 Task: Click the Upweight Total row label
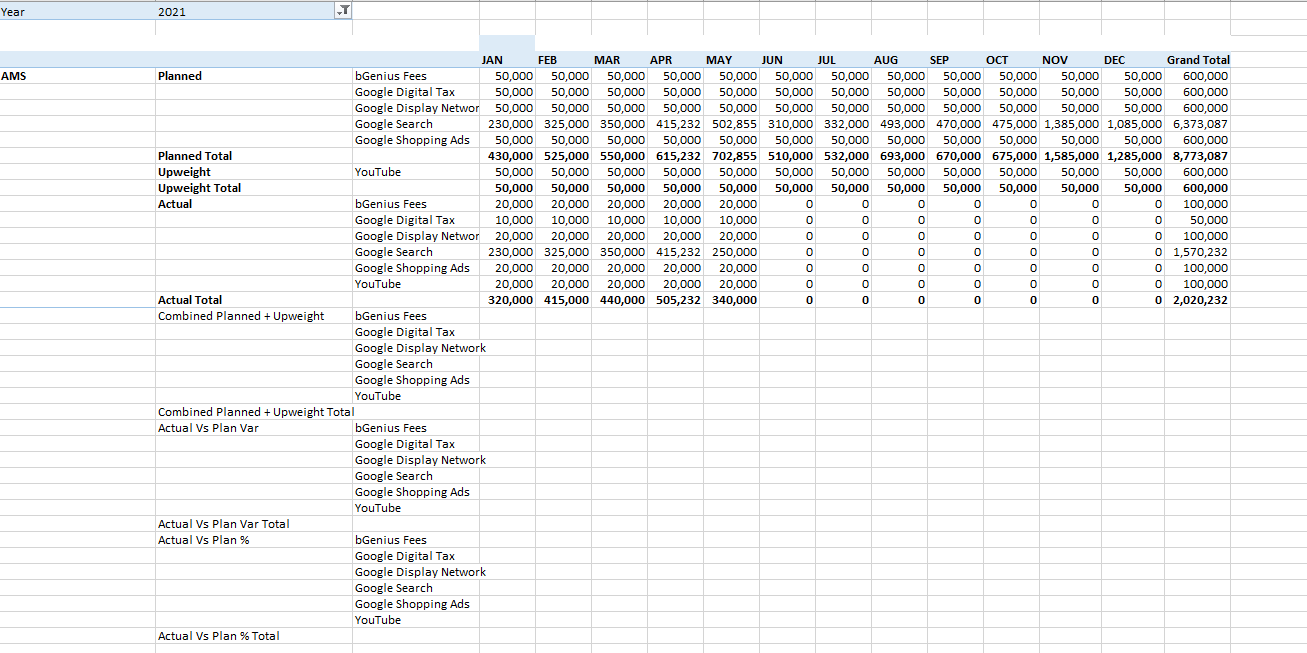[x=199, y=188]
